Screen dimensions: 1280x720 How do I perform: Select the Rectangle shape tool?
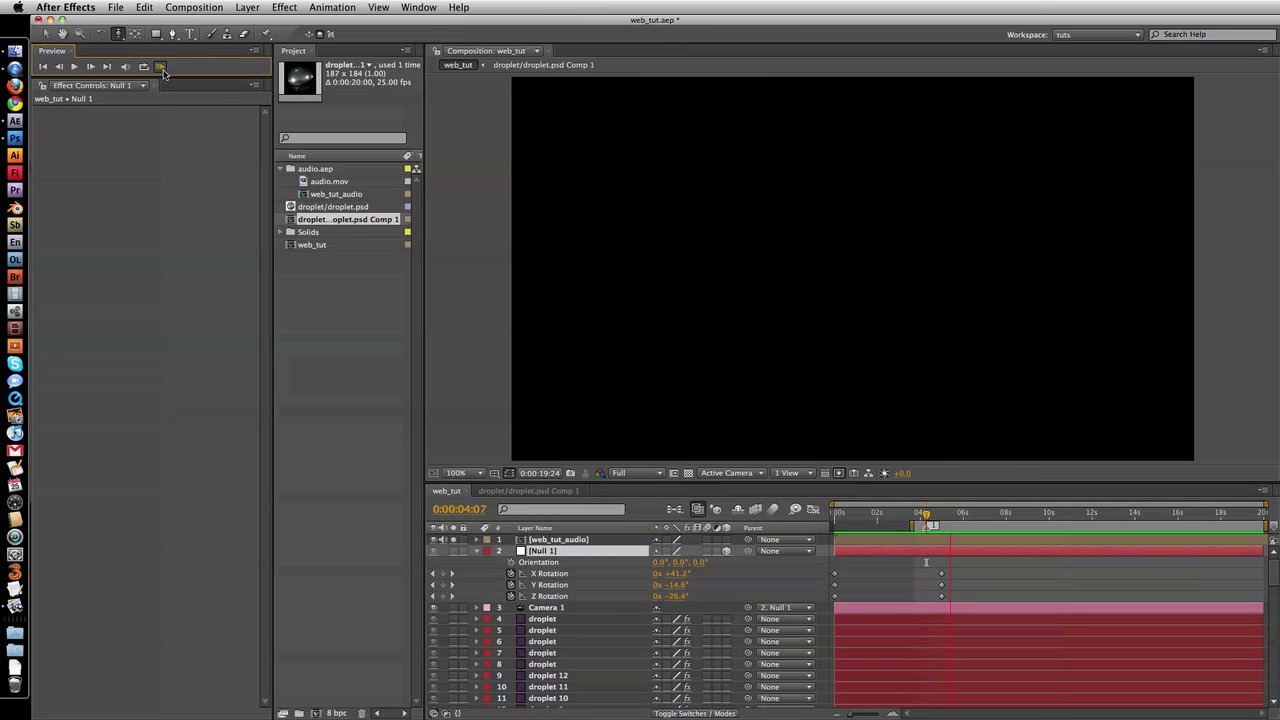click(156, 34)
